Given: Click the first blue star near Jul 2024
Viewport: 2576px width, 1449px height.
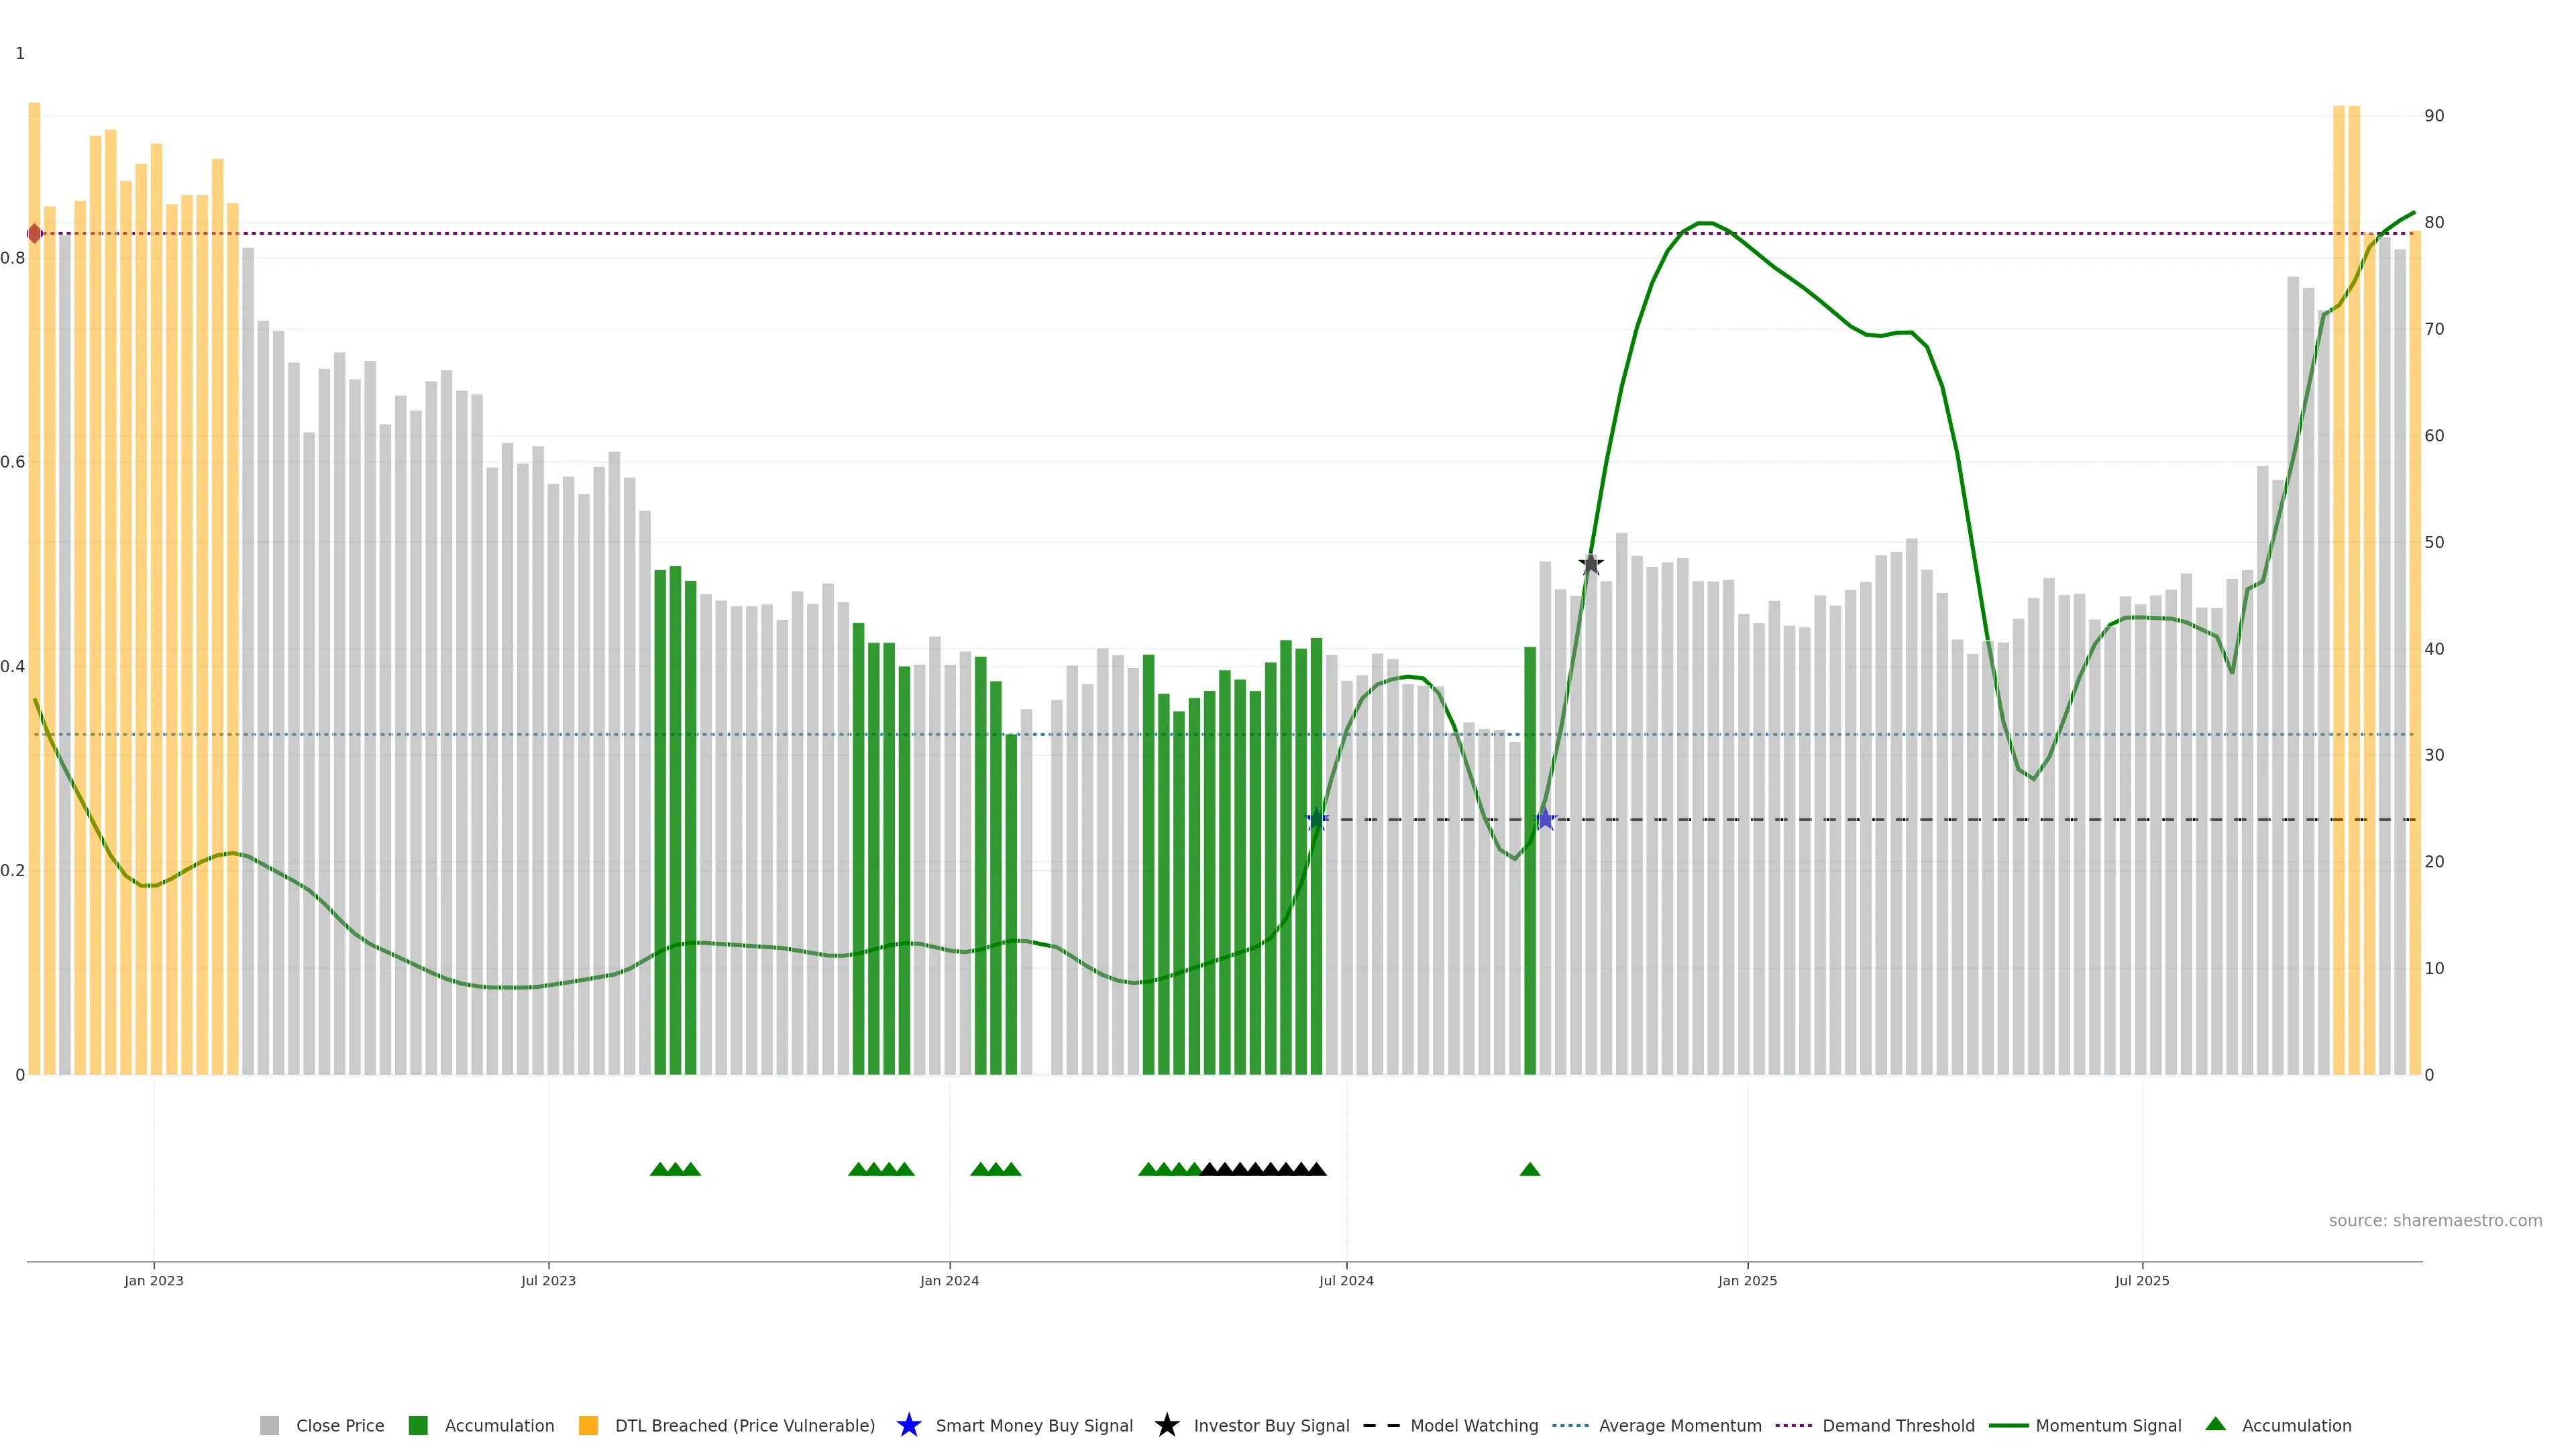Looking at the screenshot, I should [1317, 819].
